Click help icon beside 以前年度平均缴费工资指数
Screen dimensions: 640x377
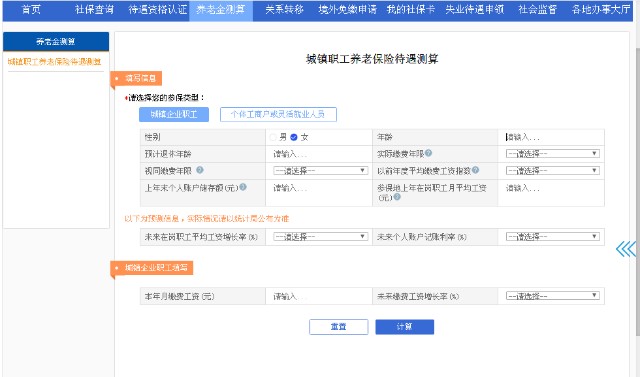click(x=475, y=170)
